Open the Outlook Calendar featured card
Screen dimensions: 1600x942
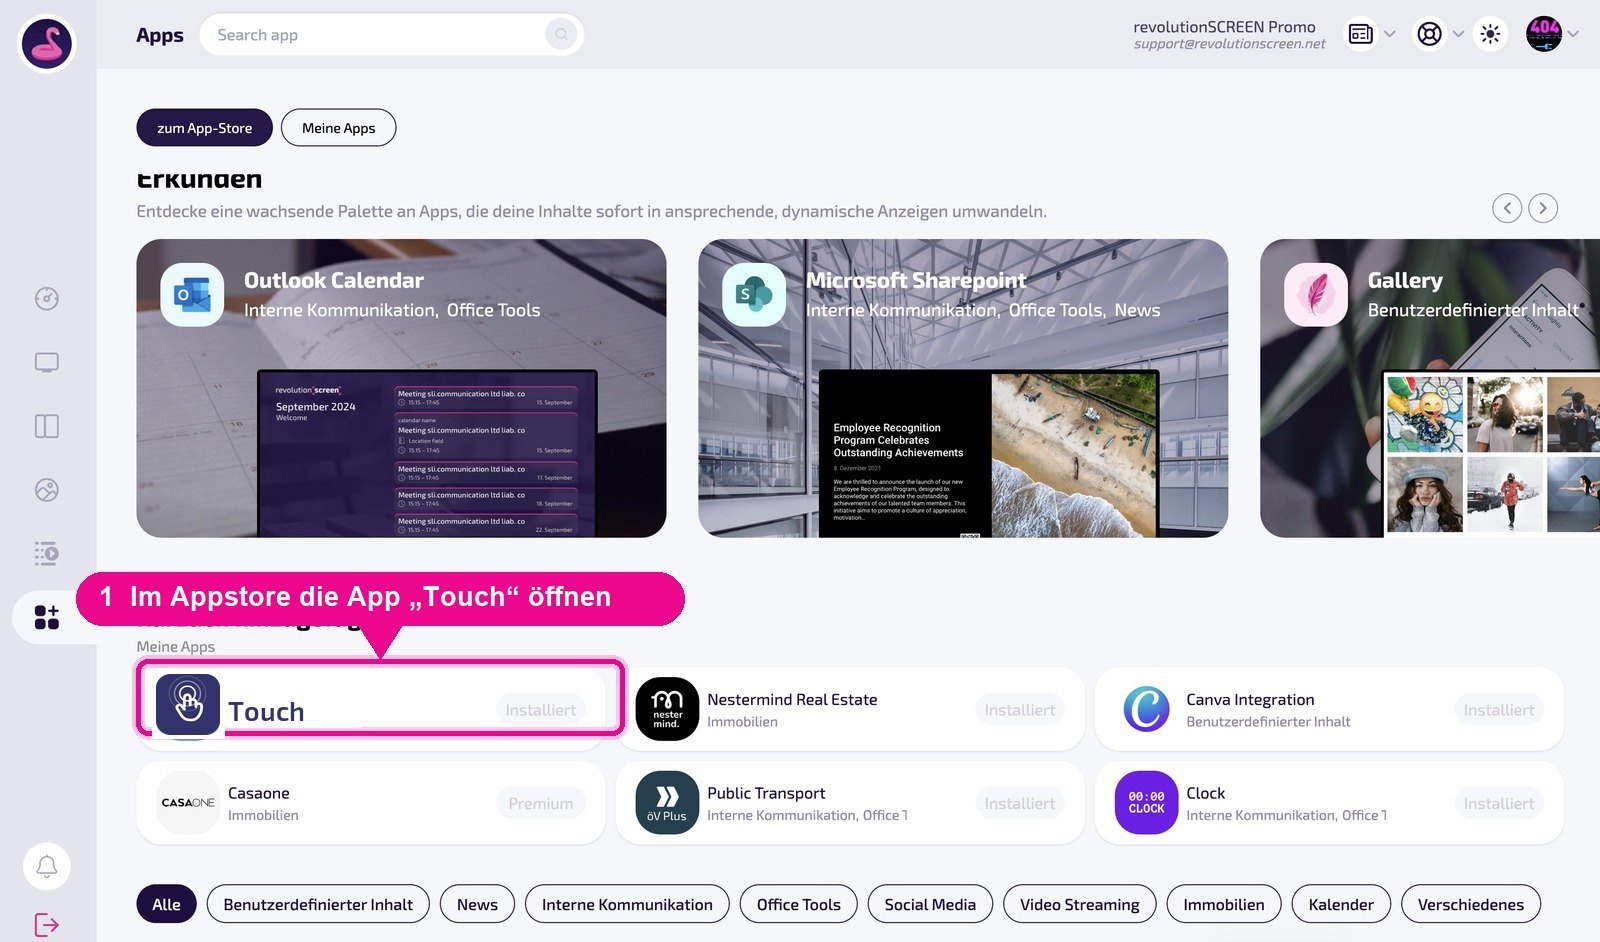click(401, 388)
